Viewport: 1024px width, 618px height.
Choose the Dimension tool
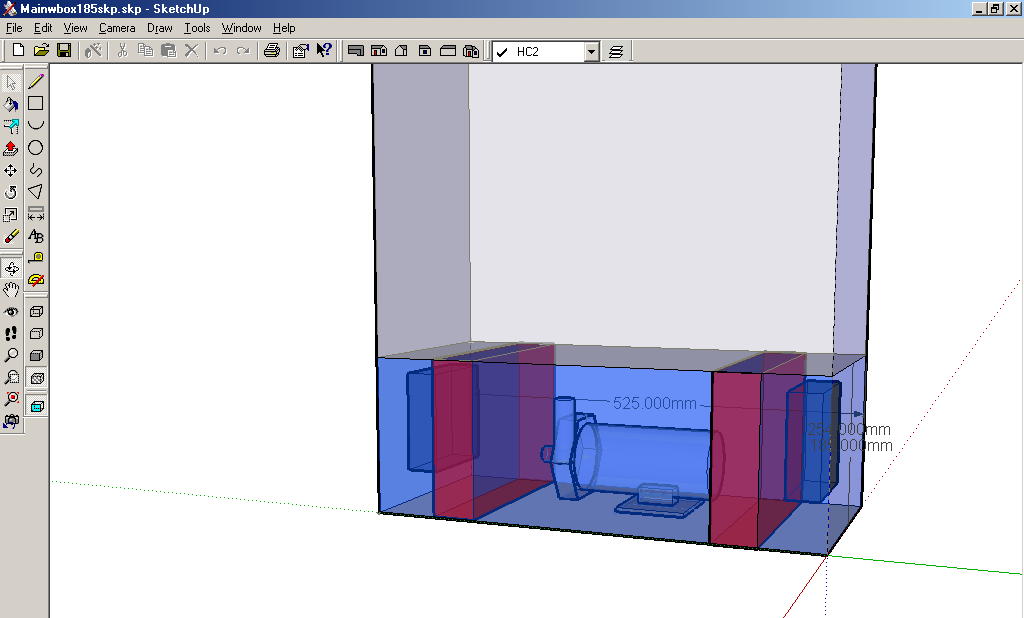[x=36, y=214]
